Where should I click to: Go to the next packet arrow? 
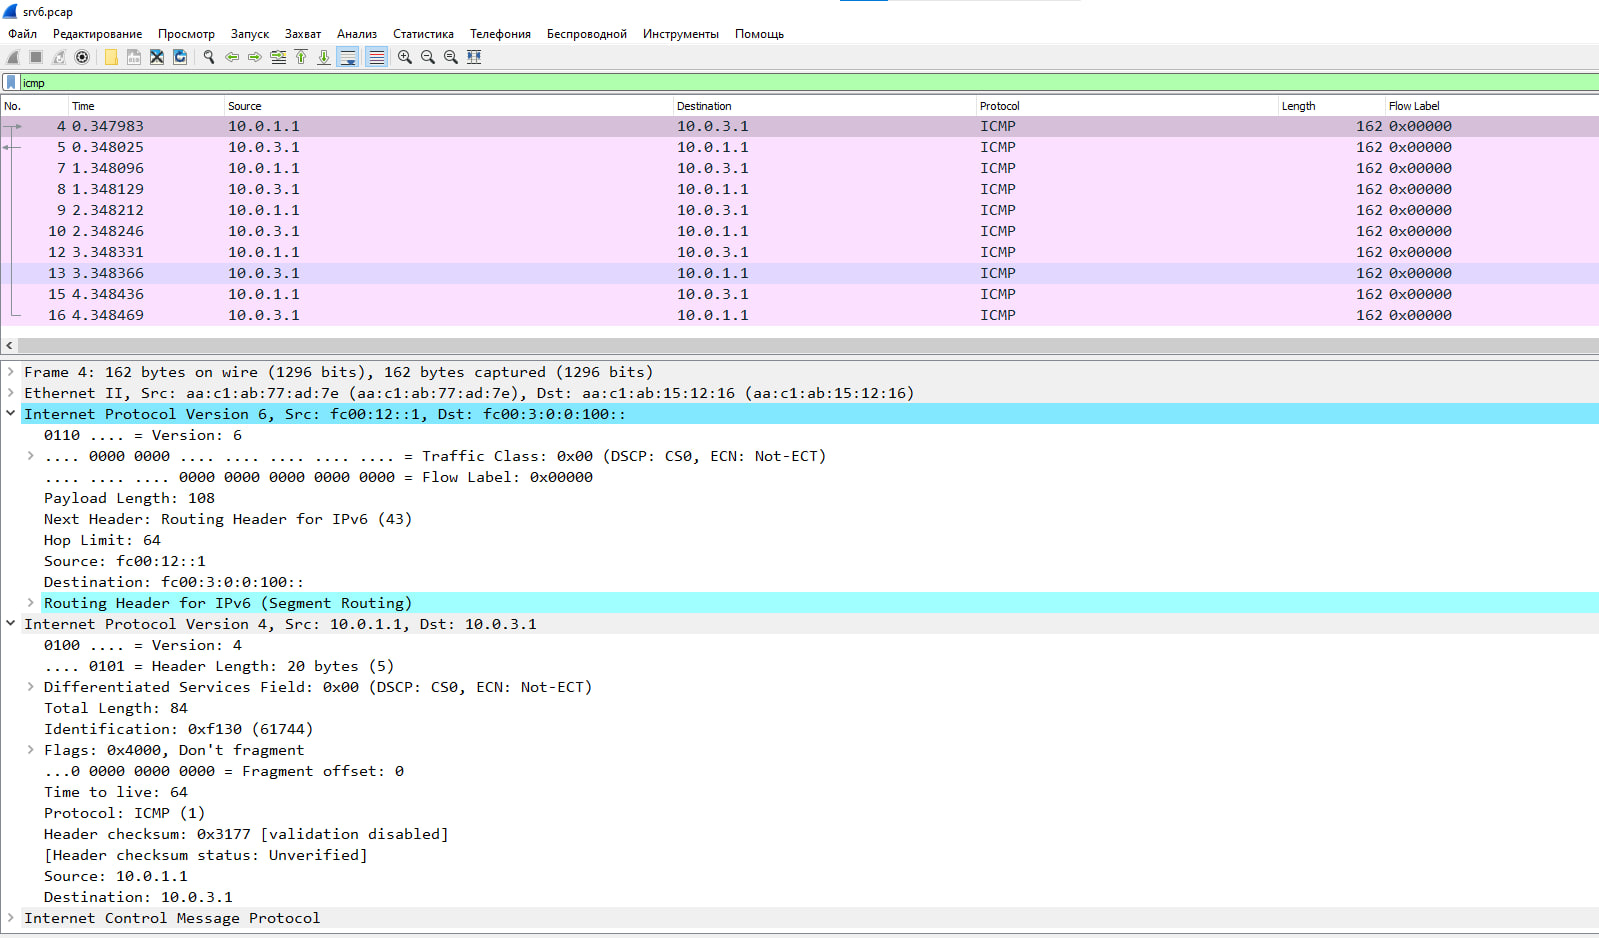(255, 57)
